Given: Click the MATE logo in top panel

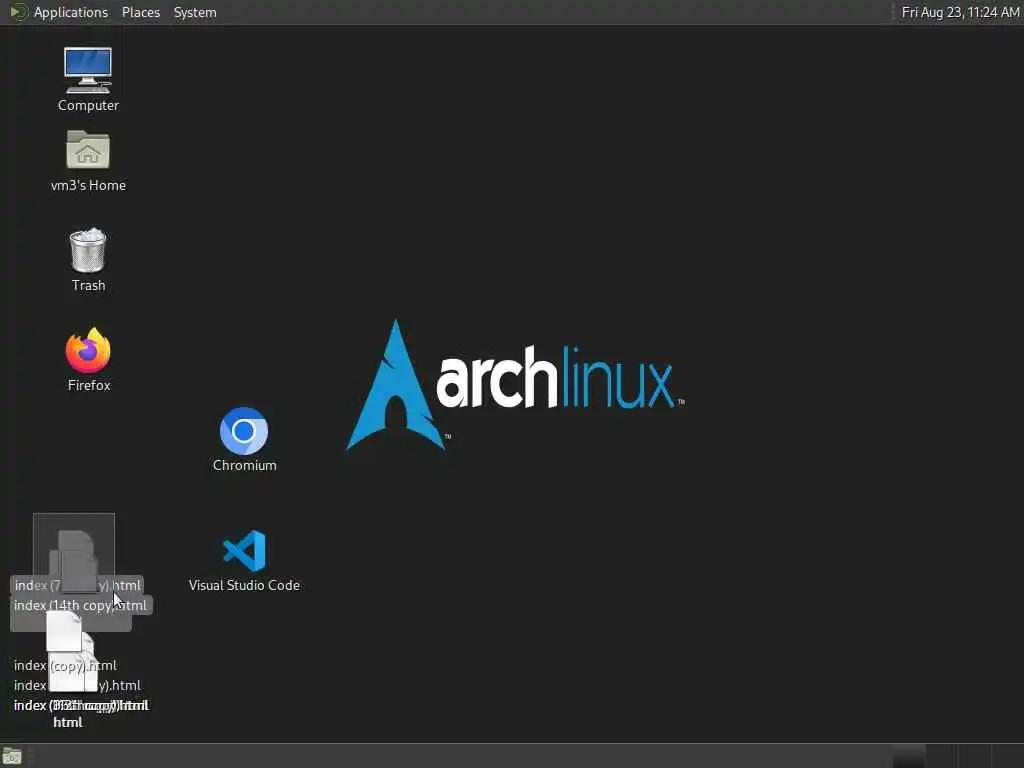Looking at the screenshot, I should pos(18,12).
